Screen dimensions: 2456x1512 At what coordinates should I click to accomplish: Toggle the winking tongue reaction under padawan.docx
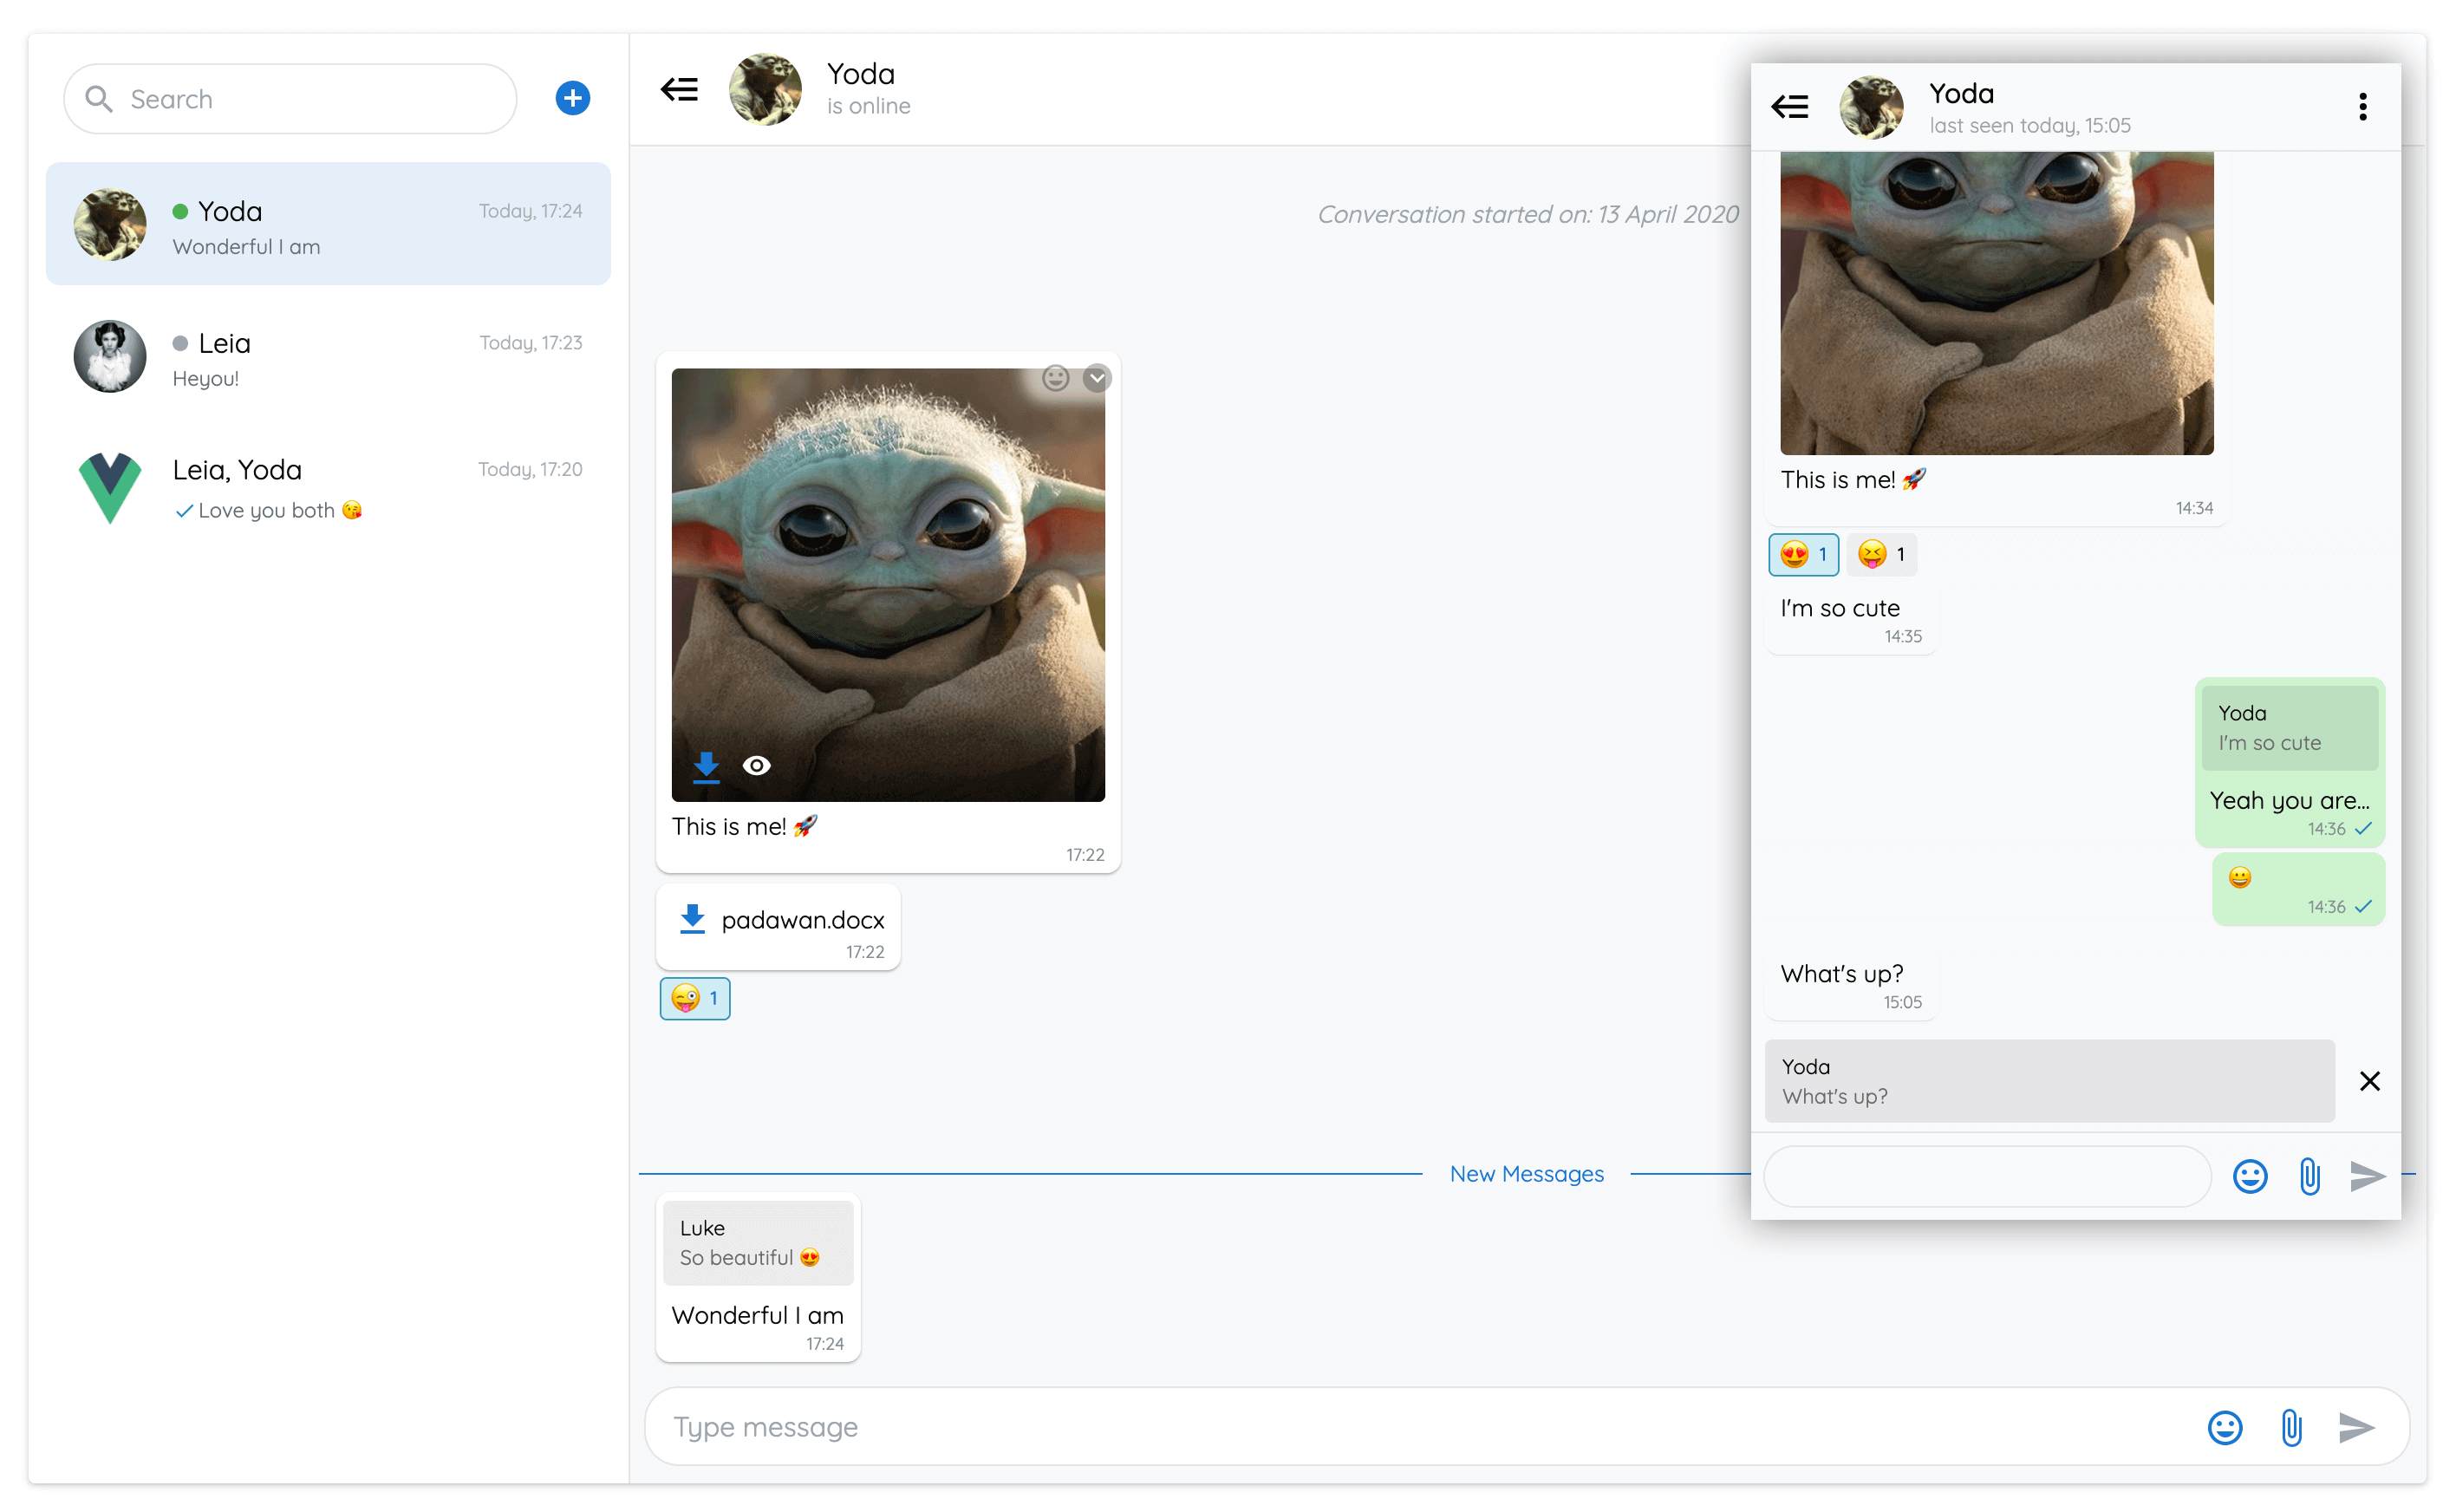coord(694,997)
